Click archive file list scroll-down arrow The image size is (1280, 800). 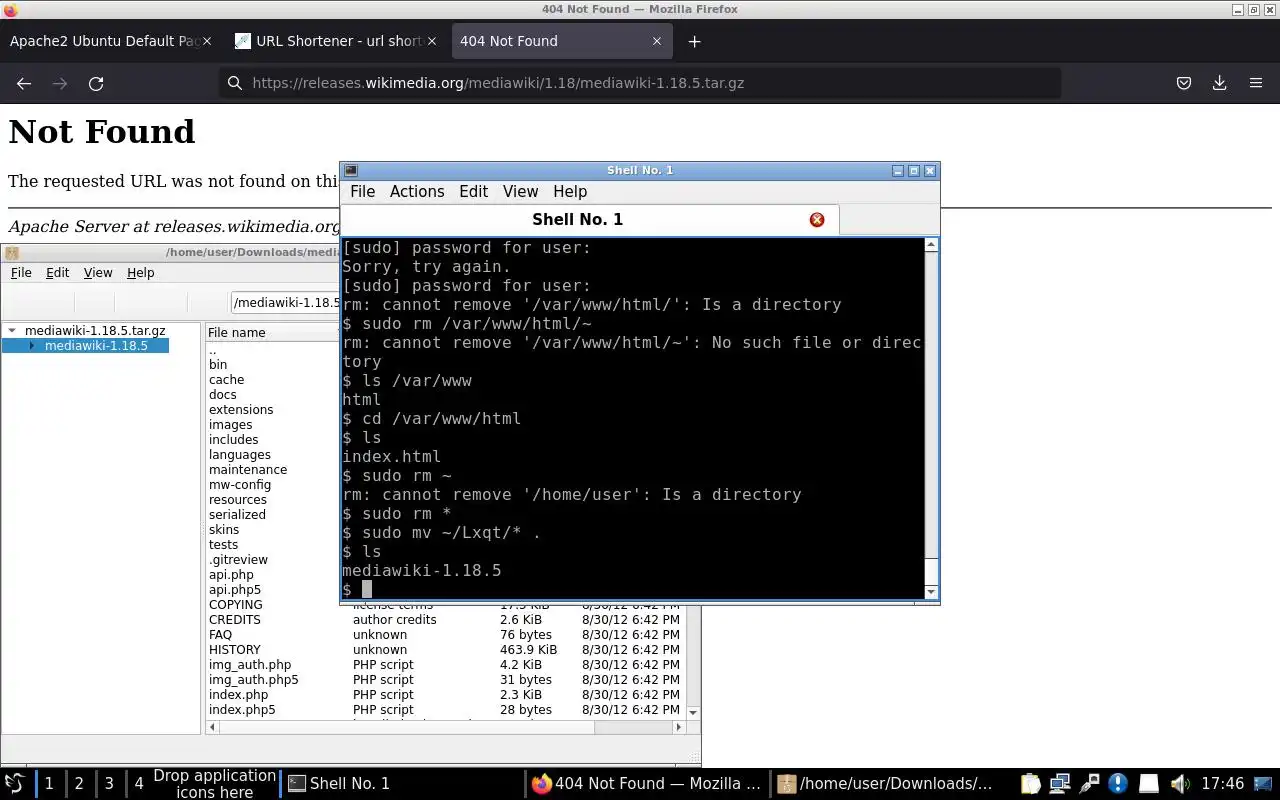click(x=694, y=712)
